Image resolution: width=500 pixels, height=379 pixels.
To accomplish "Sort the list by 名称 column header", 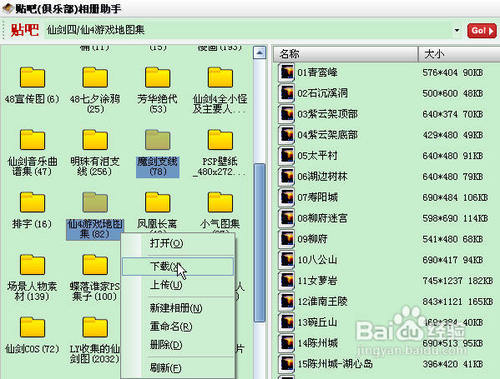I will coord(346,54).
